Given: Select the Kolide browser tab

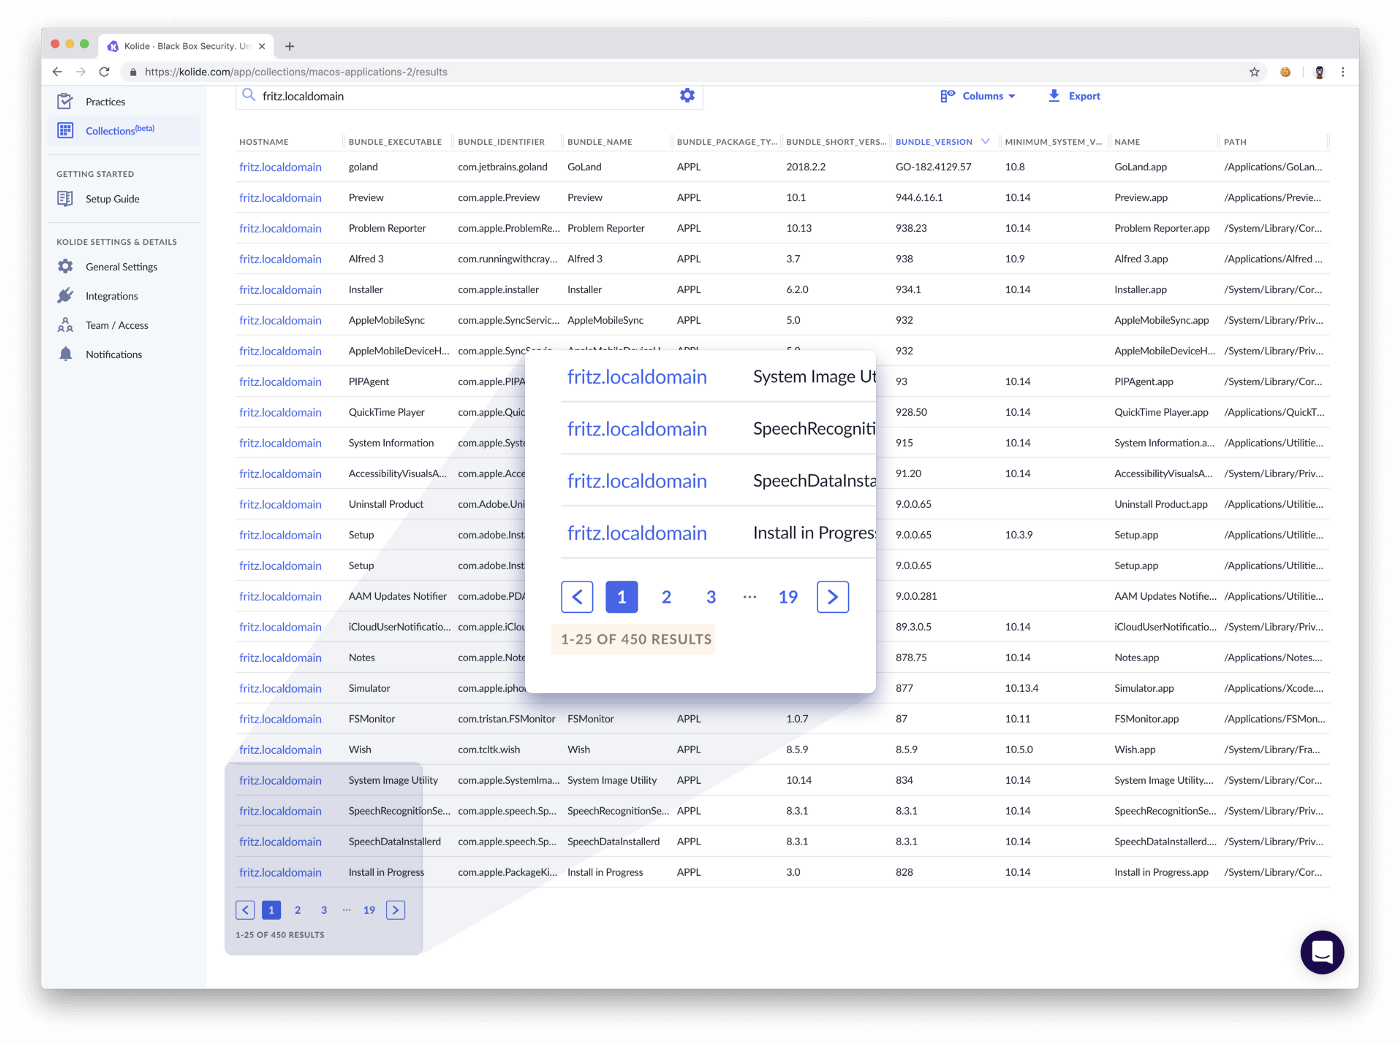Looking at the screenshot, I should coord(185,45).
